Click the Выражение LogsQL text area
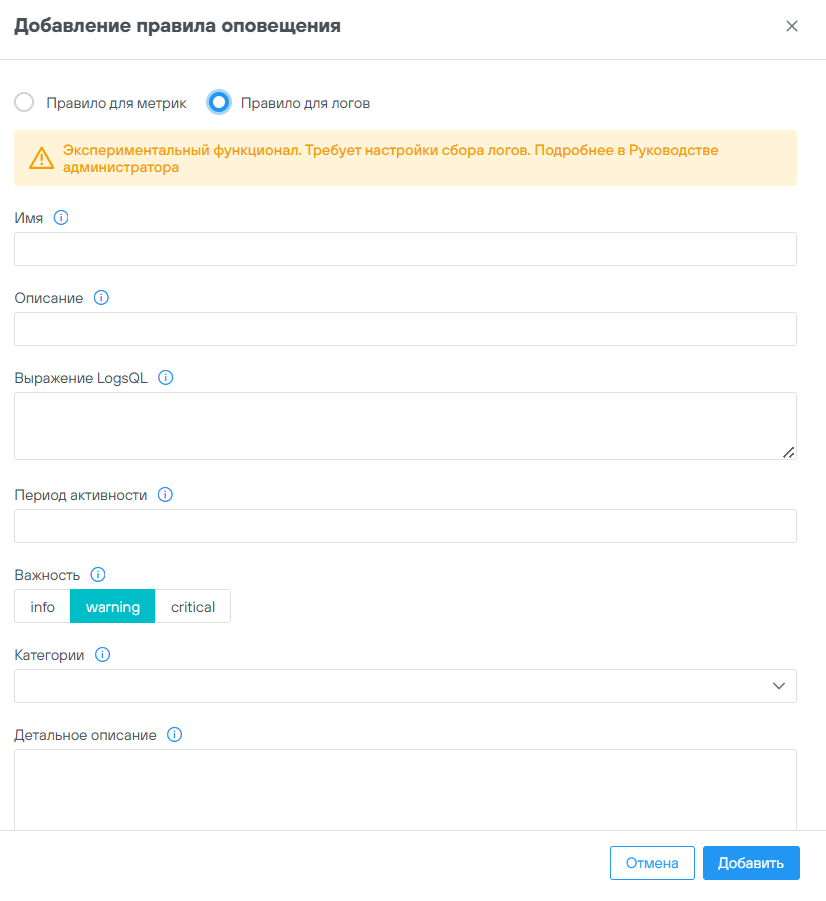 coord(405,426)
